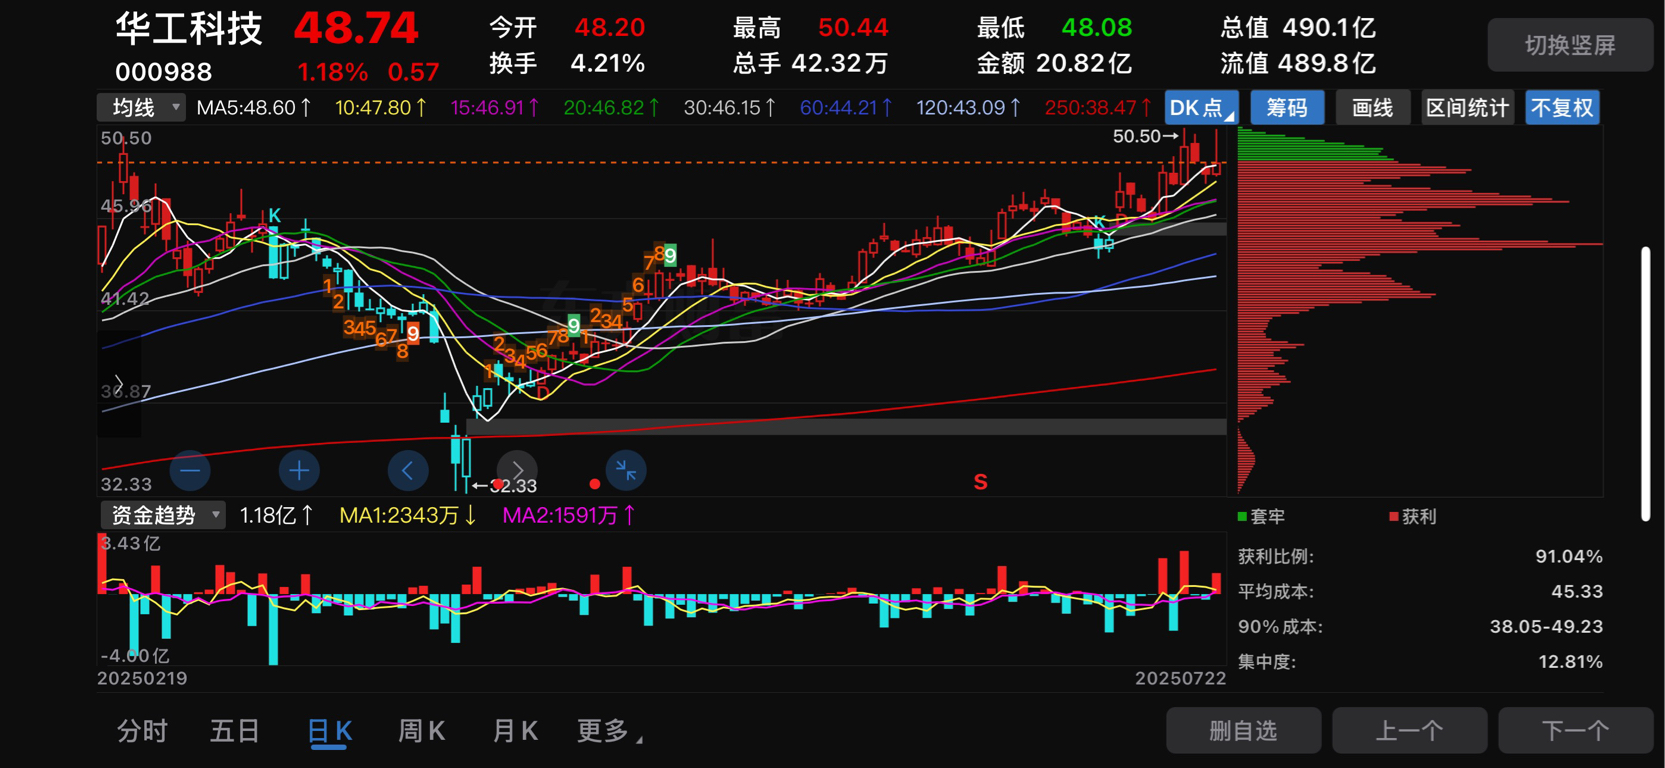The height and width of the screenshot is (768, 1665).
Task: Click the 50.50 high price label
Action: click(x=1145, y=136)
